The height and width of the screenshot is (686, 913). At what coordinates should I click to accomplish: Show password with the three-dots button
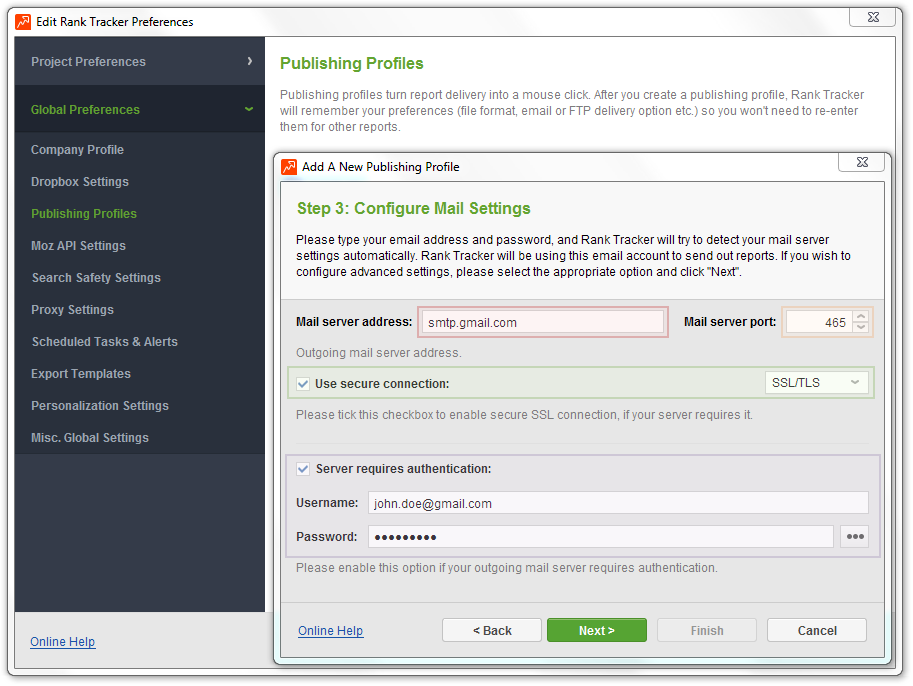click(x=855, y=536)
